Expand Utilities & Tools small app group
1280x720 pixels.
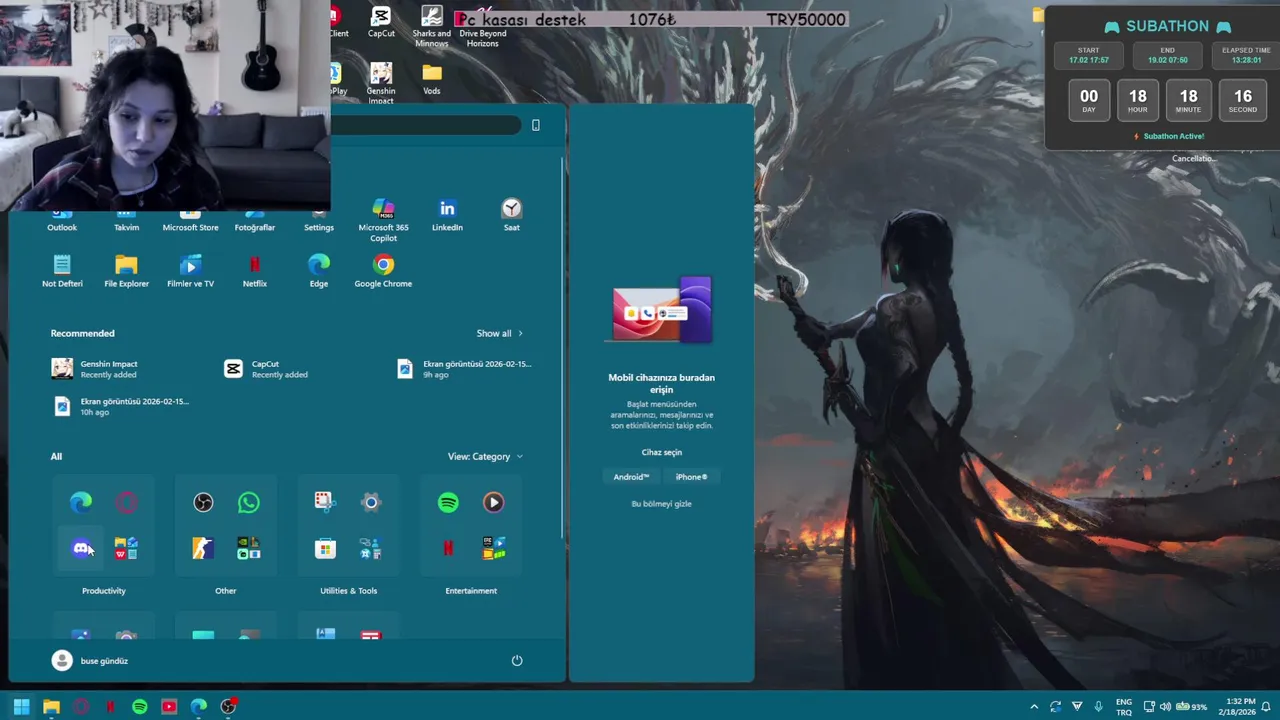[x=371, y=548]
